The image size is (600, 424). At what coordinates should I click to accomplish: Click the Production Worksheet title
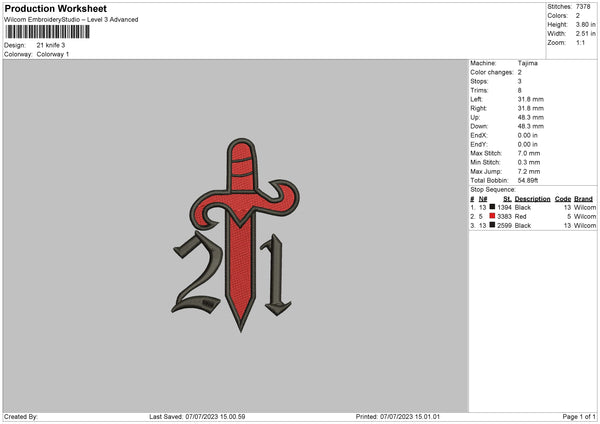click(x=55, y=8)
